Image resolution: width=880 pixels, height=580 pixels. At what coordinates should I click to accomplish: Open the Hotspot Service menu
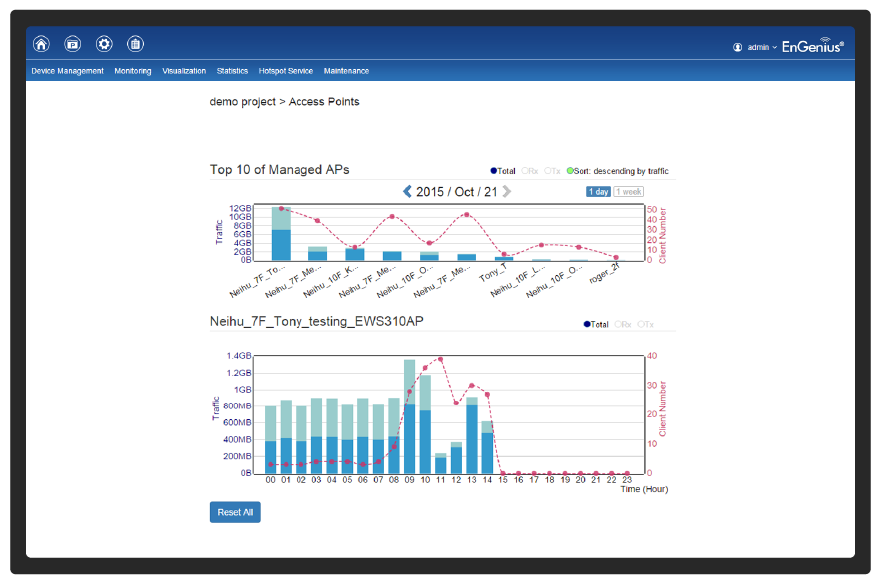285,71
